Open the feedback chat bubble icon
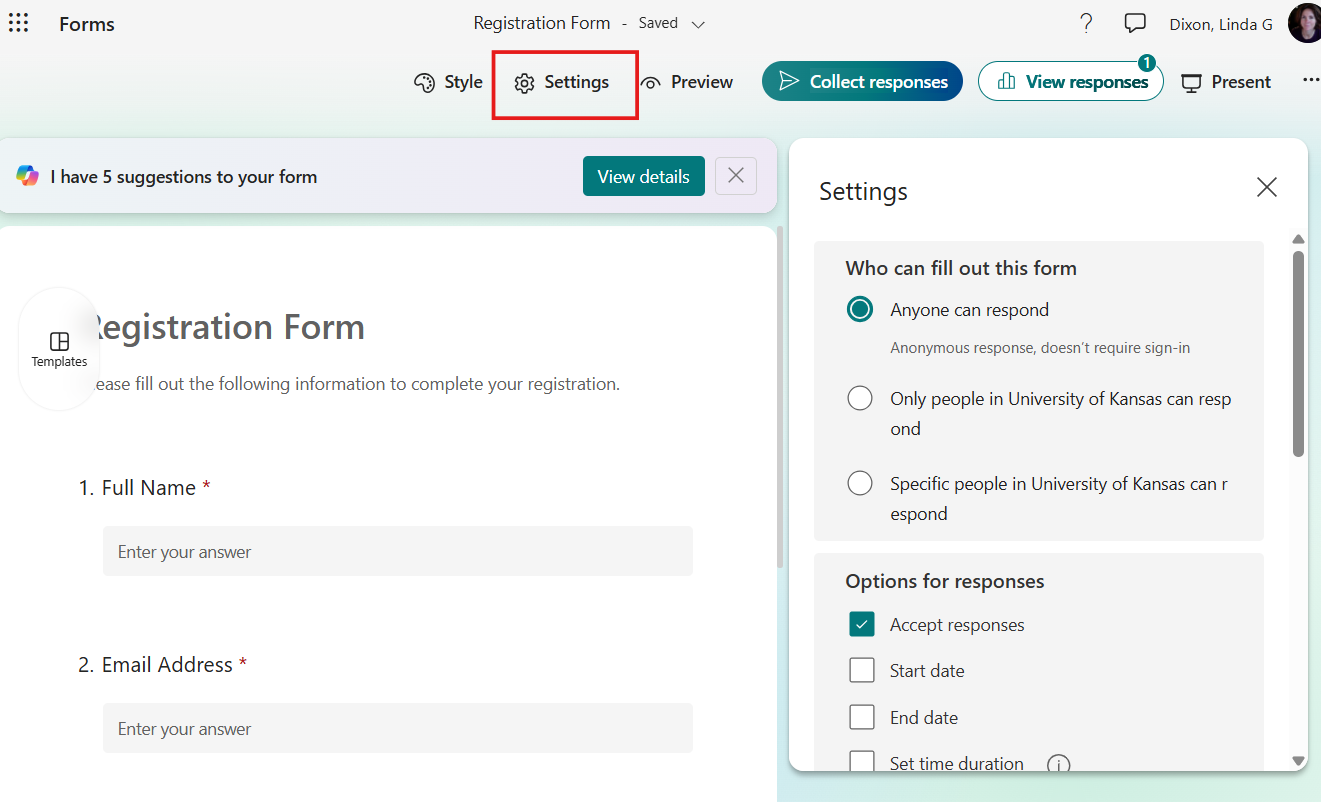1321x802 pixels. tap(1134, 24)
